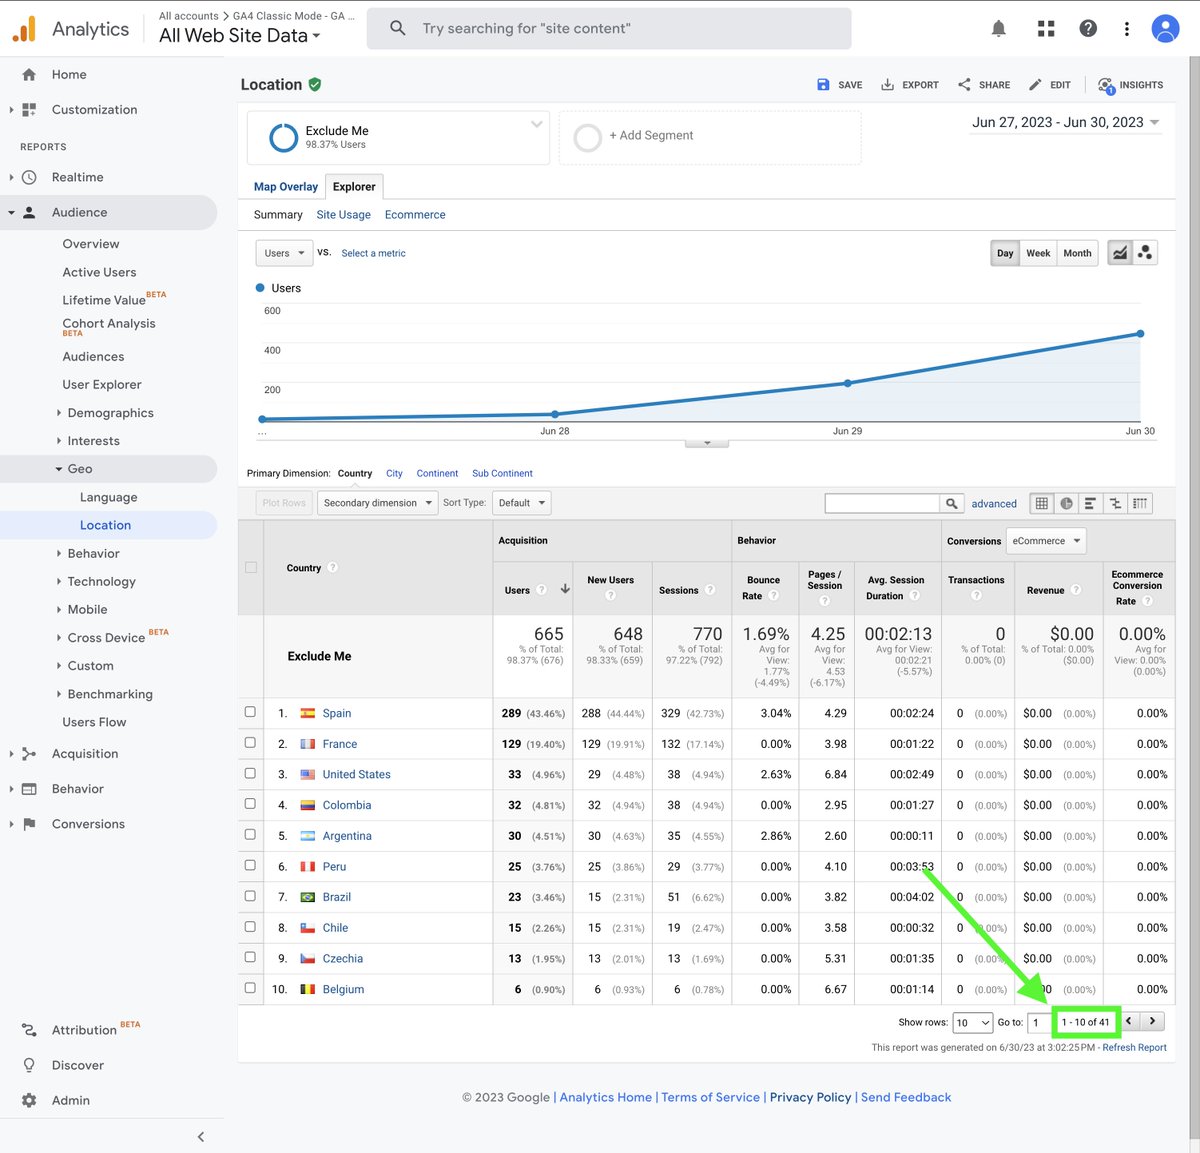The image size is (1200, 1153).
Task: Click the table search magnifier button
Action: [x=952, y=503]
